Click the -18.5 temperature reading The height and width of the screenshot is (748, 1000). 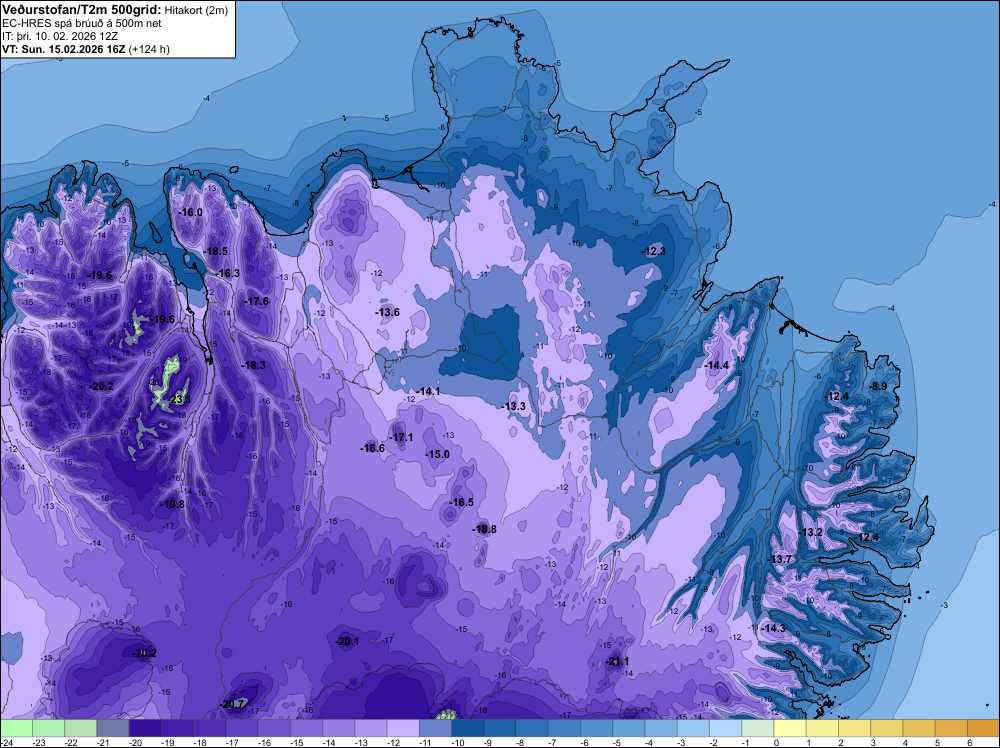(x=216, y=251)
